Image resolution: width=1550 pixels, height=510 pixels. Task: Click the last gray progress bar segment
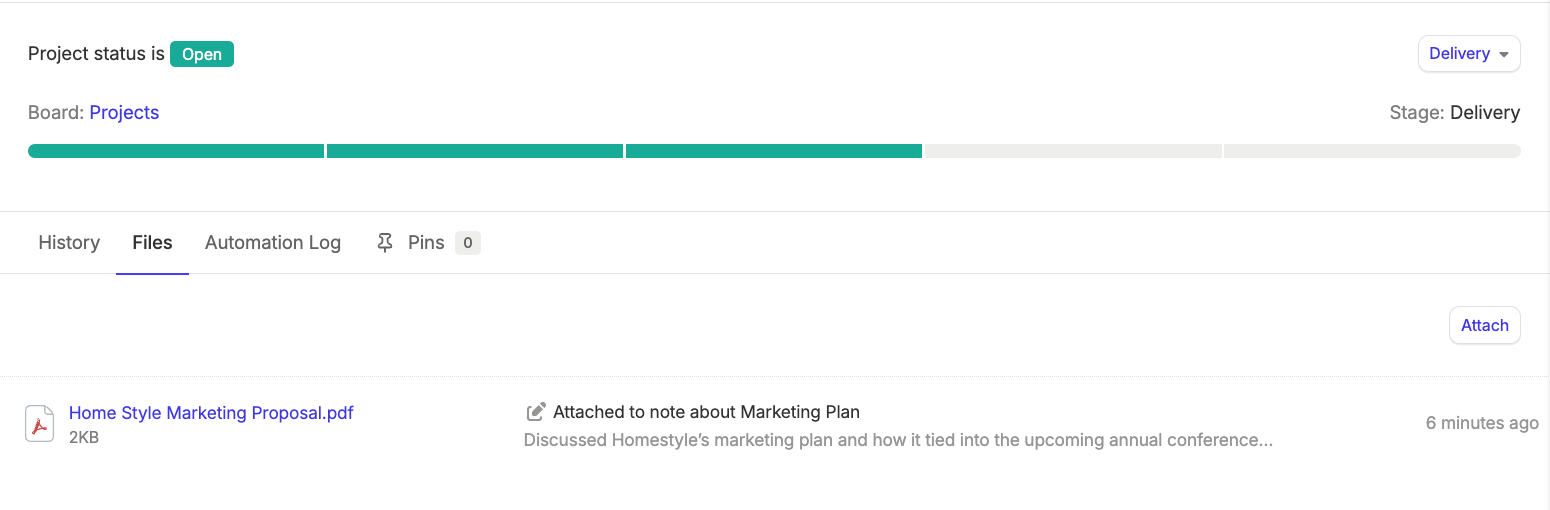point(1372,151)
